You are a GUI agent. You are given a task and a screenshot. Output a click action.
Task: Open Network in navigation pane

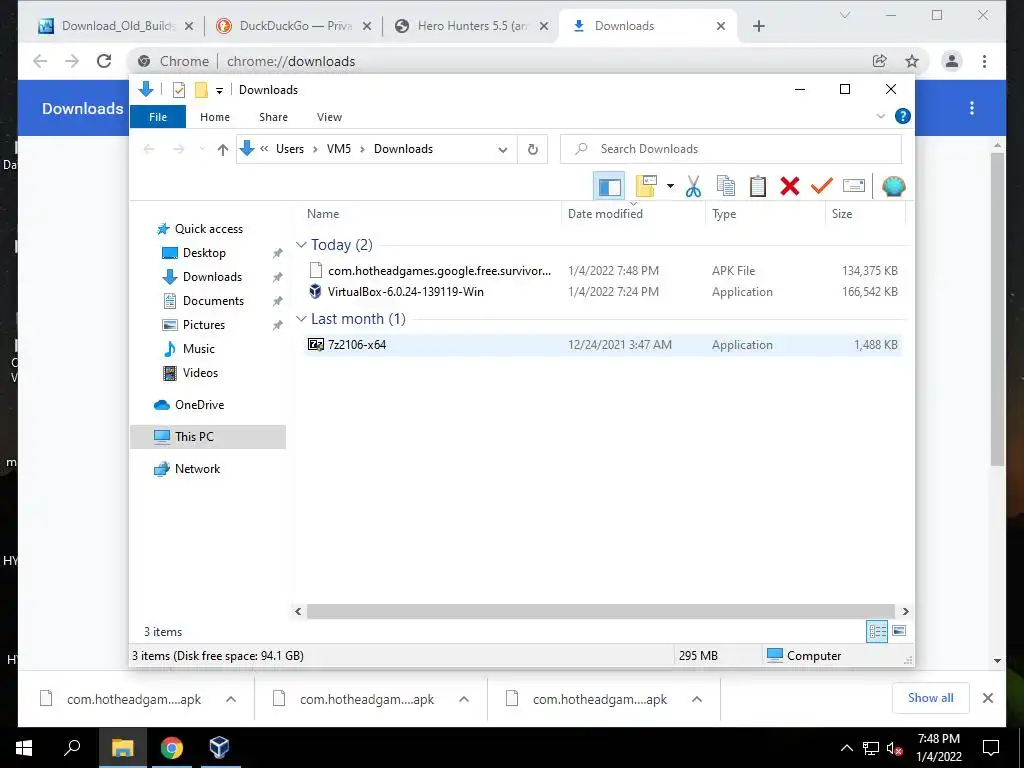tap(197, 469)
